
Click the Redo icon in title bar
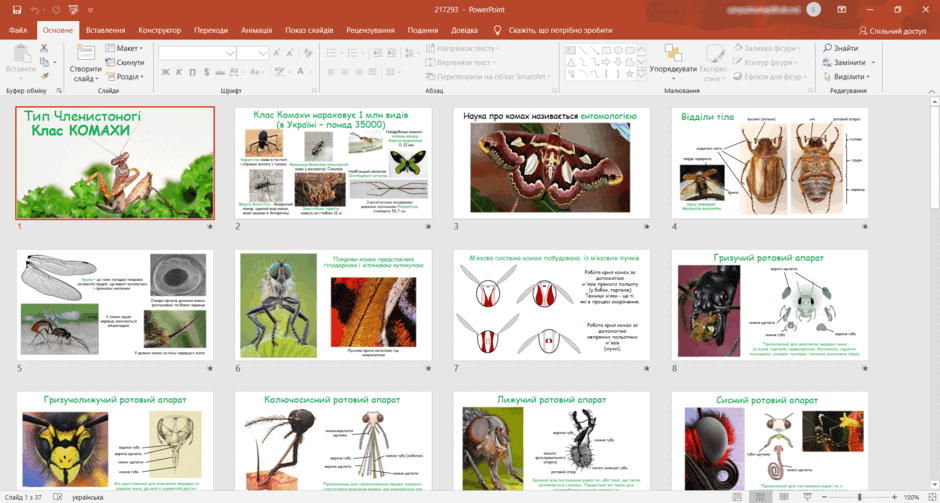(56, 10)
